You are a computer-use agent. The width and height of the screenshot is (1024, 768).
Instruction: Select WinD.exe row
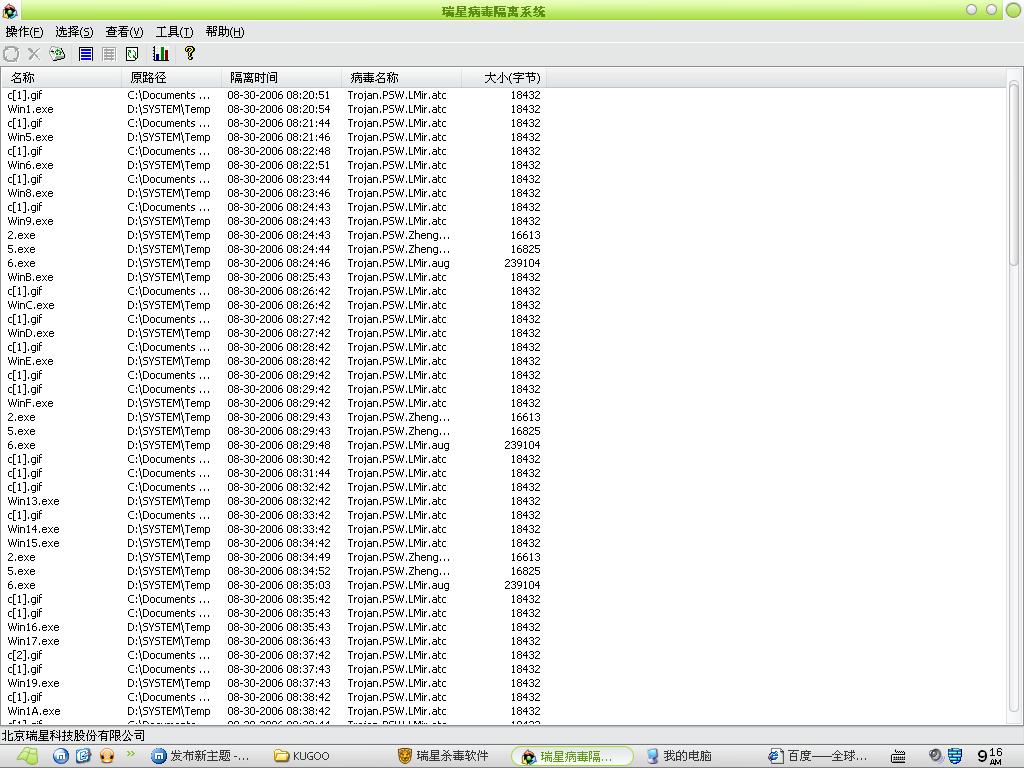pyautogui.click(x=274, y=333)
